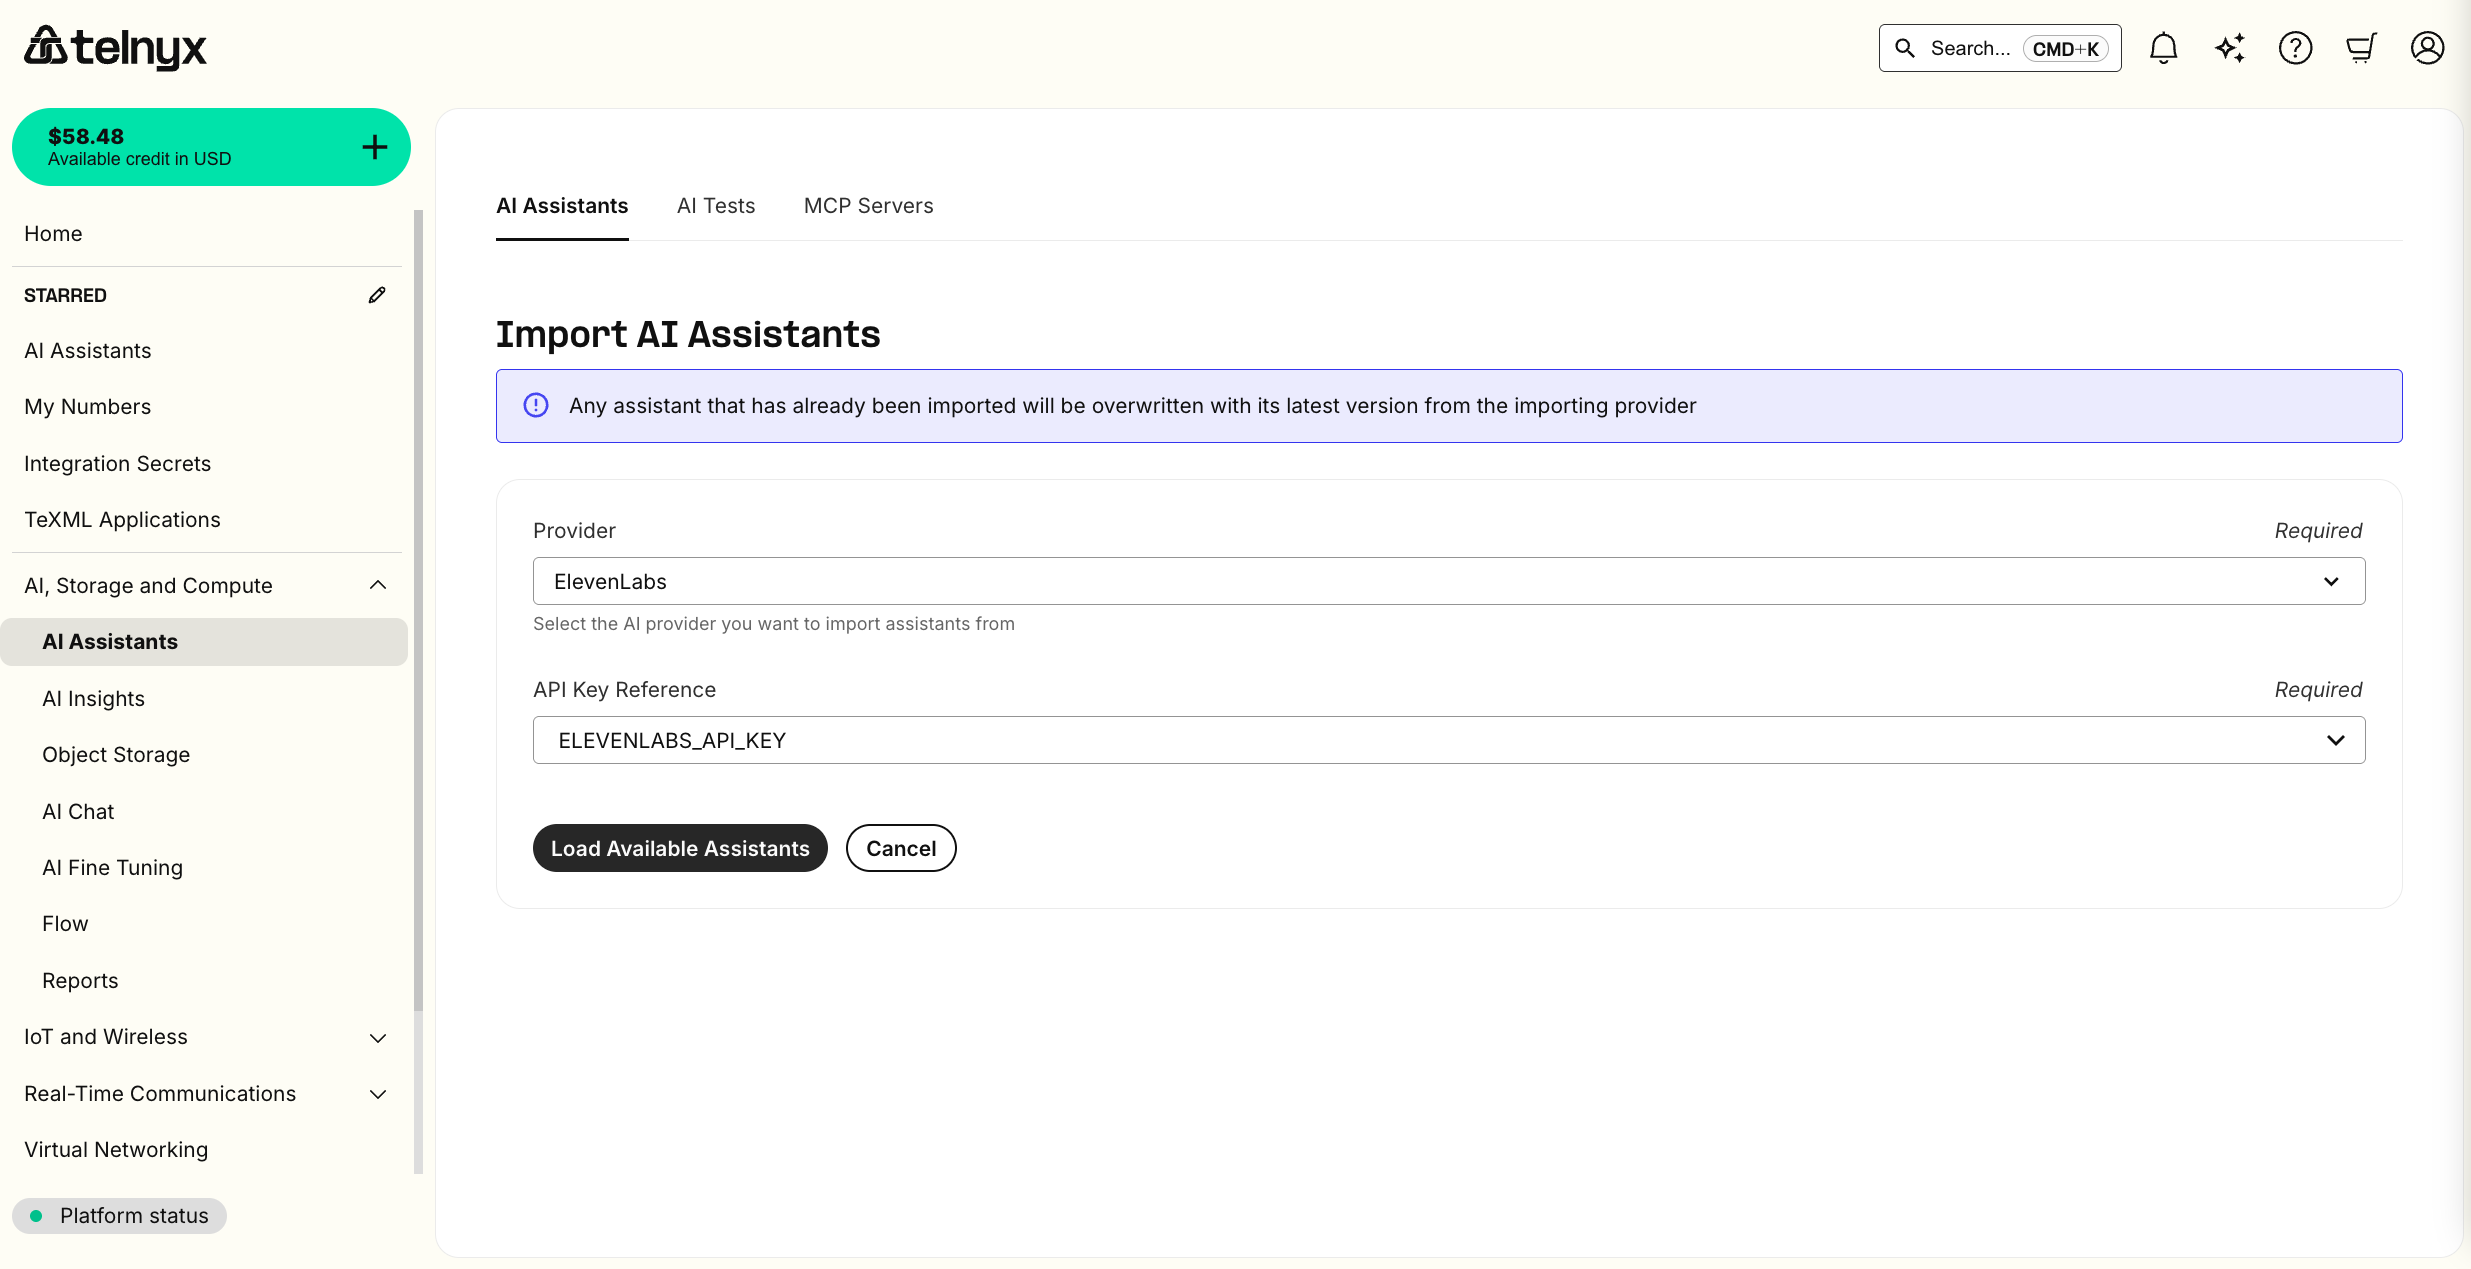The width and height of the screenshot is (2471, 1269).
Task: Open help using the question mark icon
Action: coord(2295,47)
